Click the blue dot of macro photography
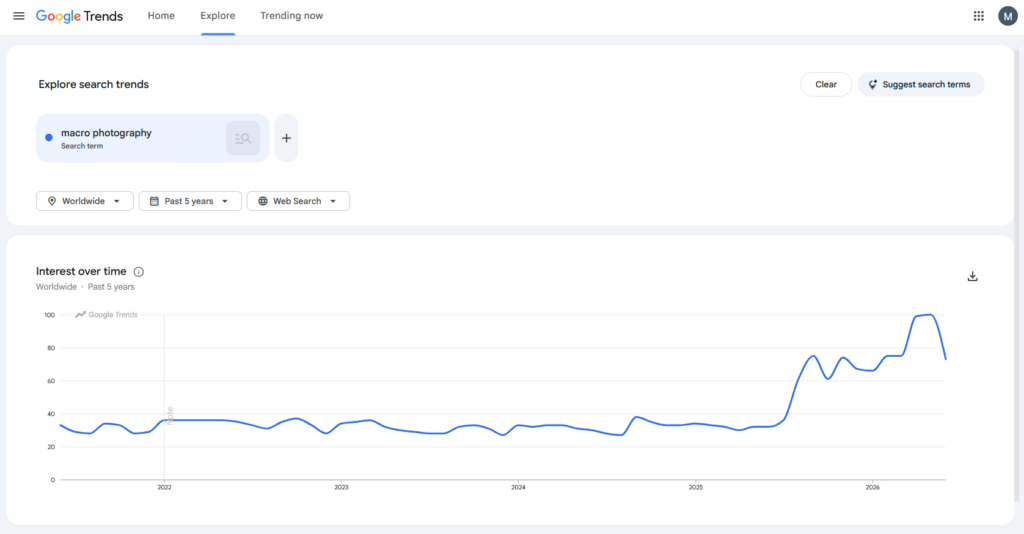The width and height of the screenshot is (1024, 534). pos(48,138)
